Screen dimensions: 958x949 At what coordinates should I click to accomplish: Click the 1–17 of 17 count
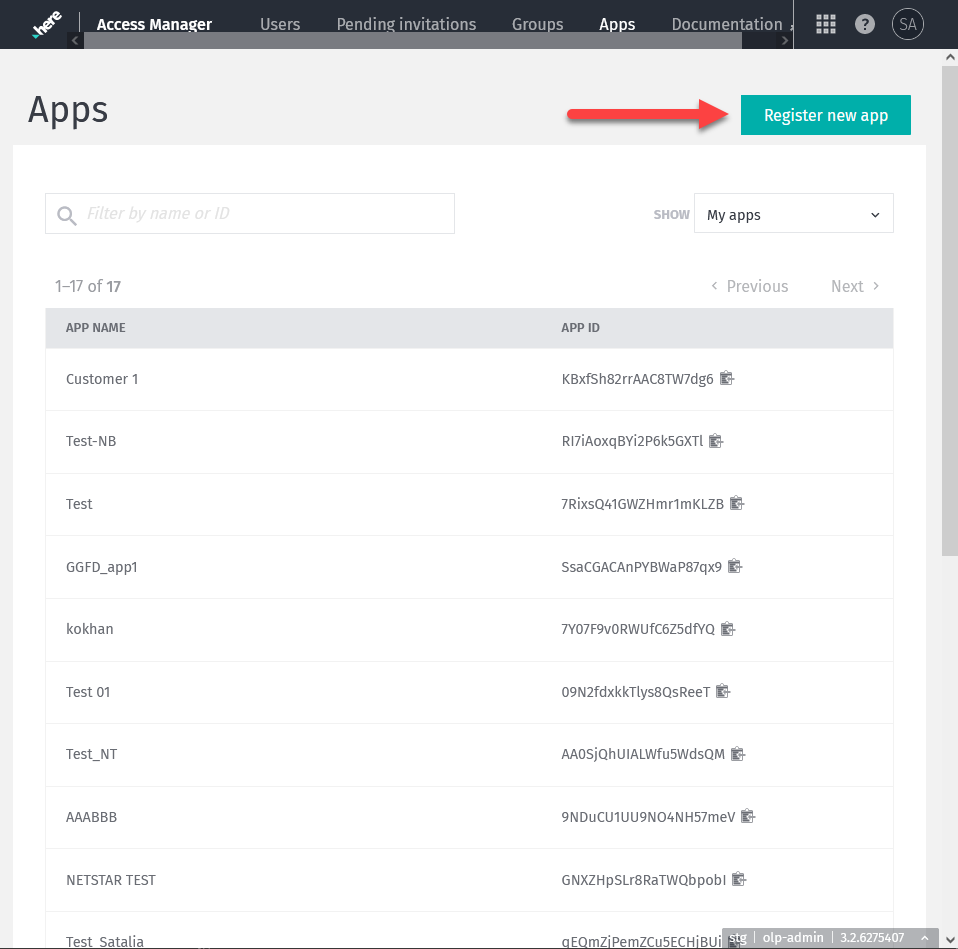tap(88, 286)
